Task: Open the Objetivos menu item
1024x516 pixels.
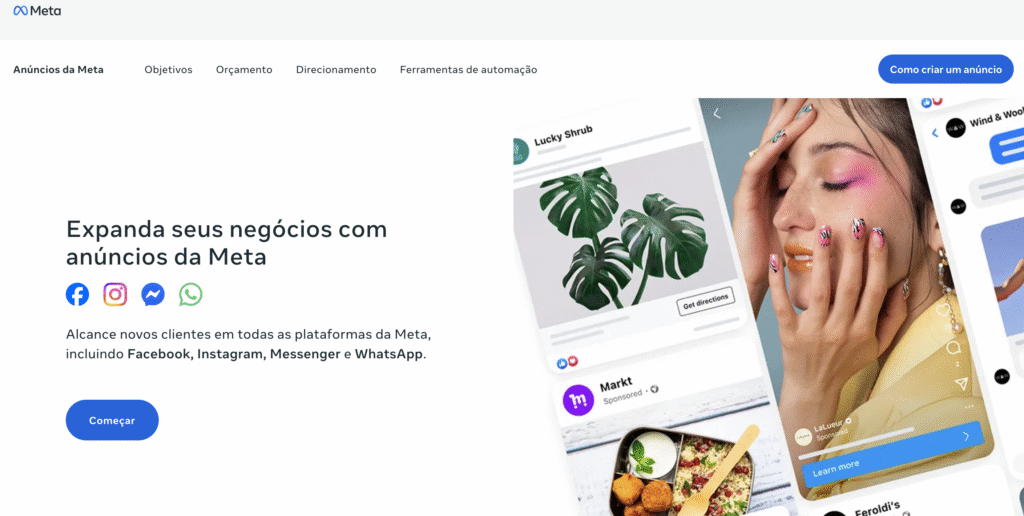Action: coord(168,69)
